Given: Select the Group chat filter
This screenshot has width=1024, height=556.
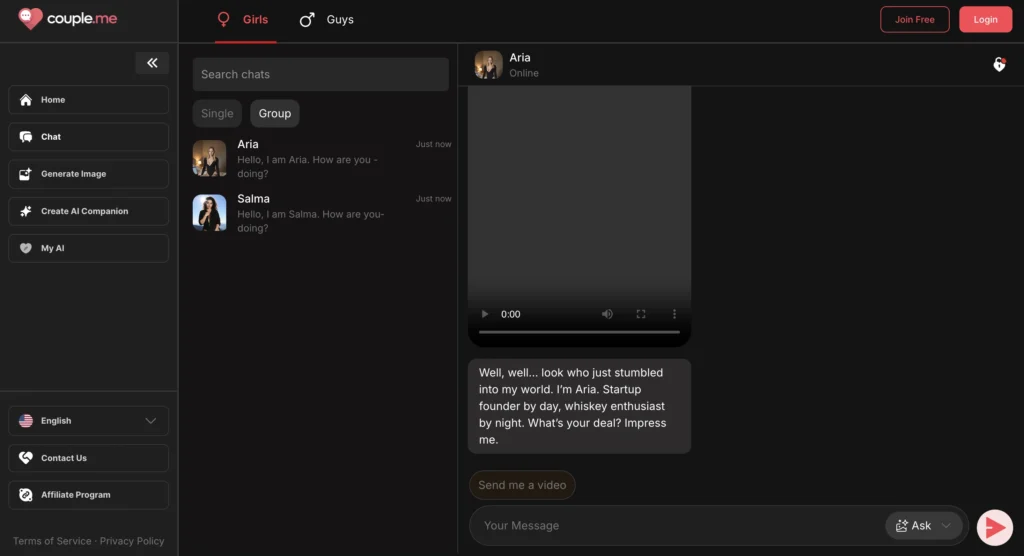Looking at the screenshot, I should [x=274, y=114].
